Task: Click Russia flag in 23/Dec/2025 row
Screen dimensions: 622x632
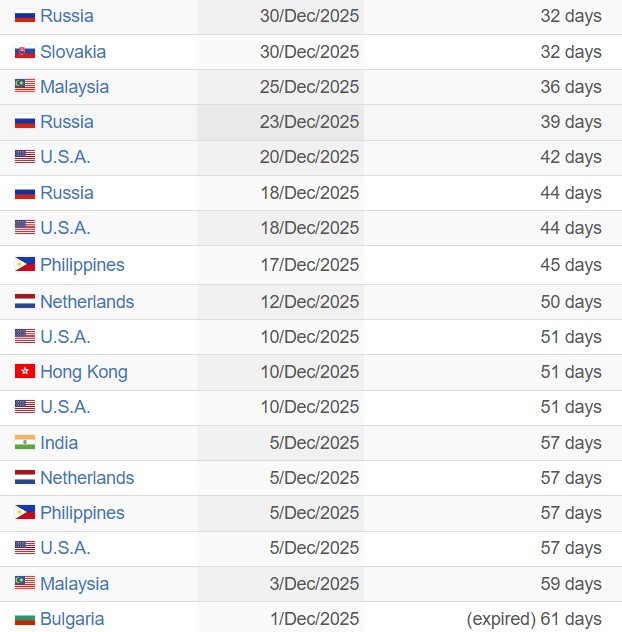Action: pyautogui.click(x=25, y=122)
